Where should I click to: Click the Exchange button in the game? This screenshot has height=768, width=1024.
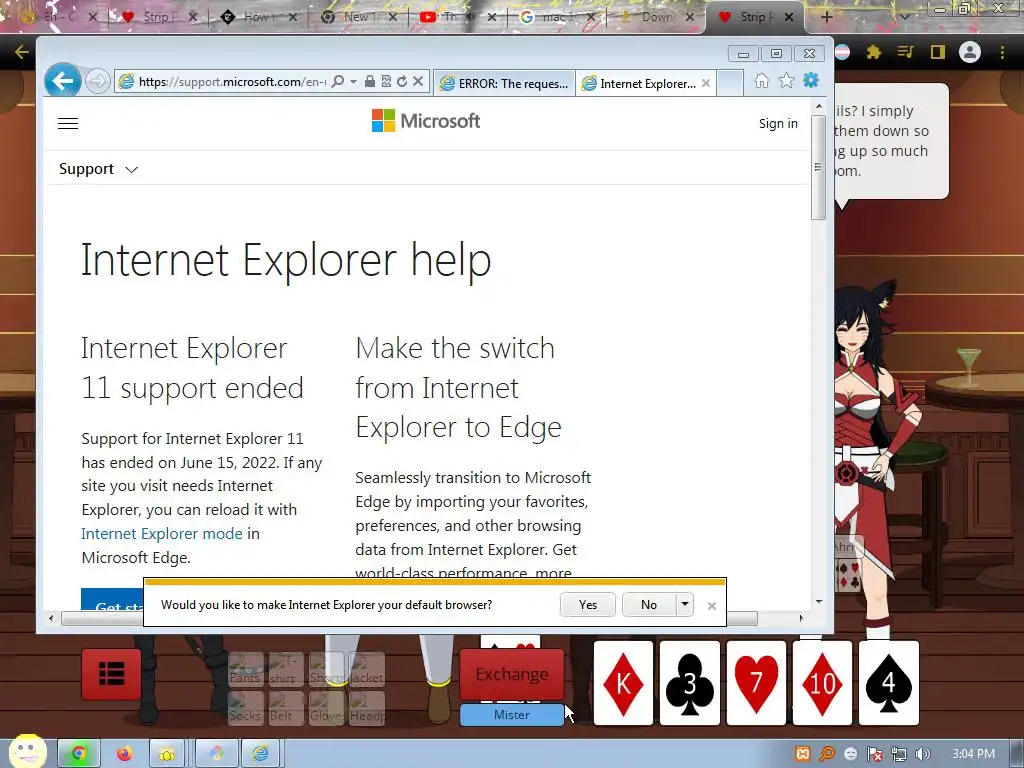pos(512,674)
